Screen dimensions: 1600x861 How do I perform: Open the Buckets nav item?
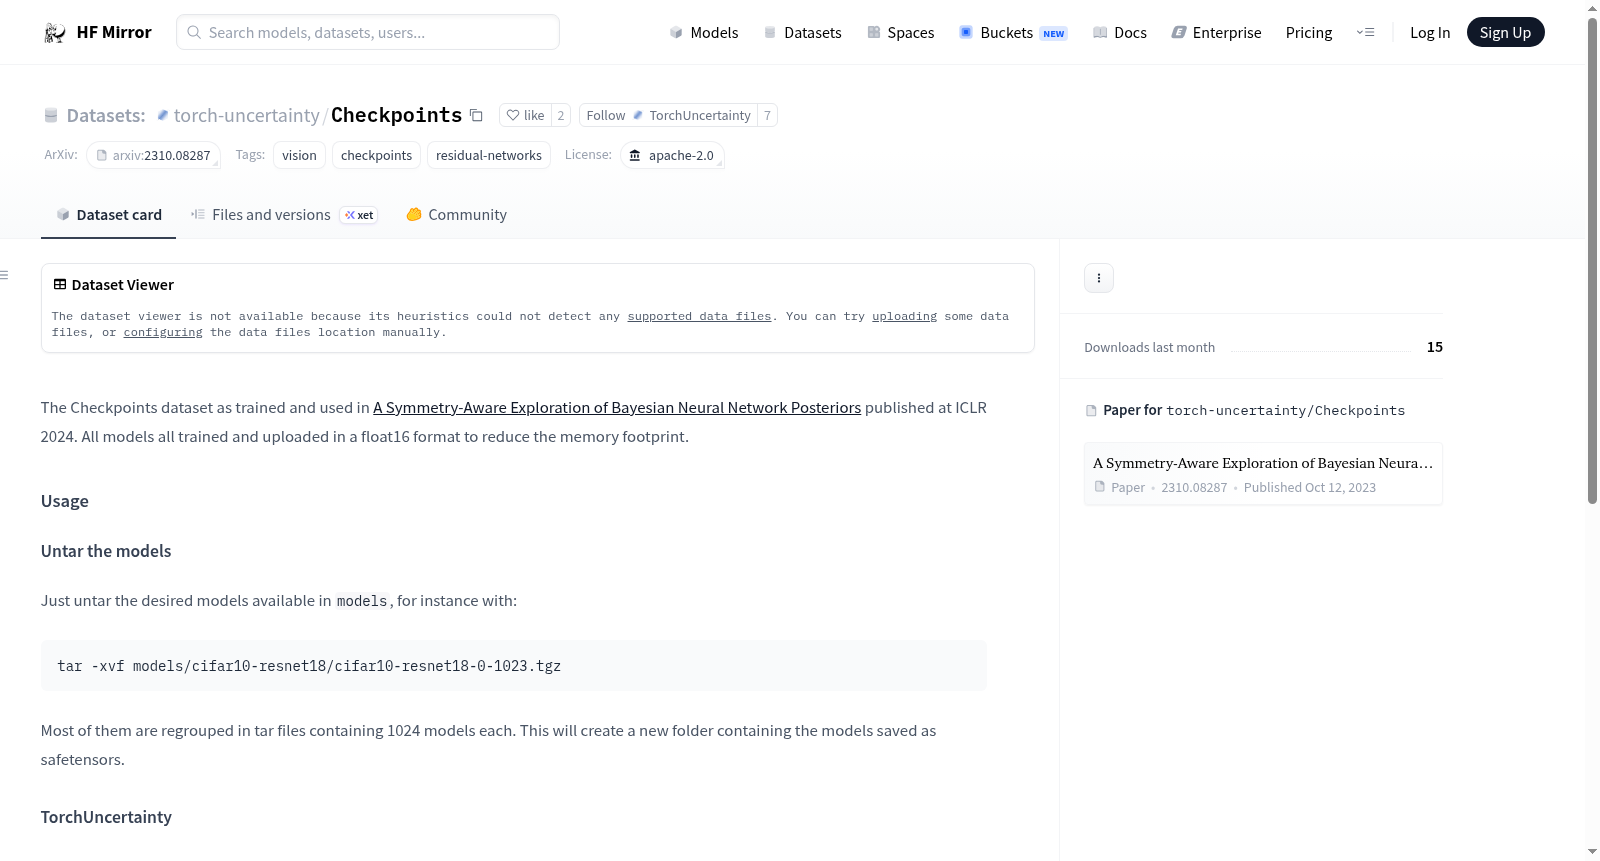1013,33
